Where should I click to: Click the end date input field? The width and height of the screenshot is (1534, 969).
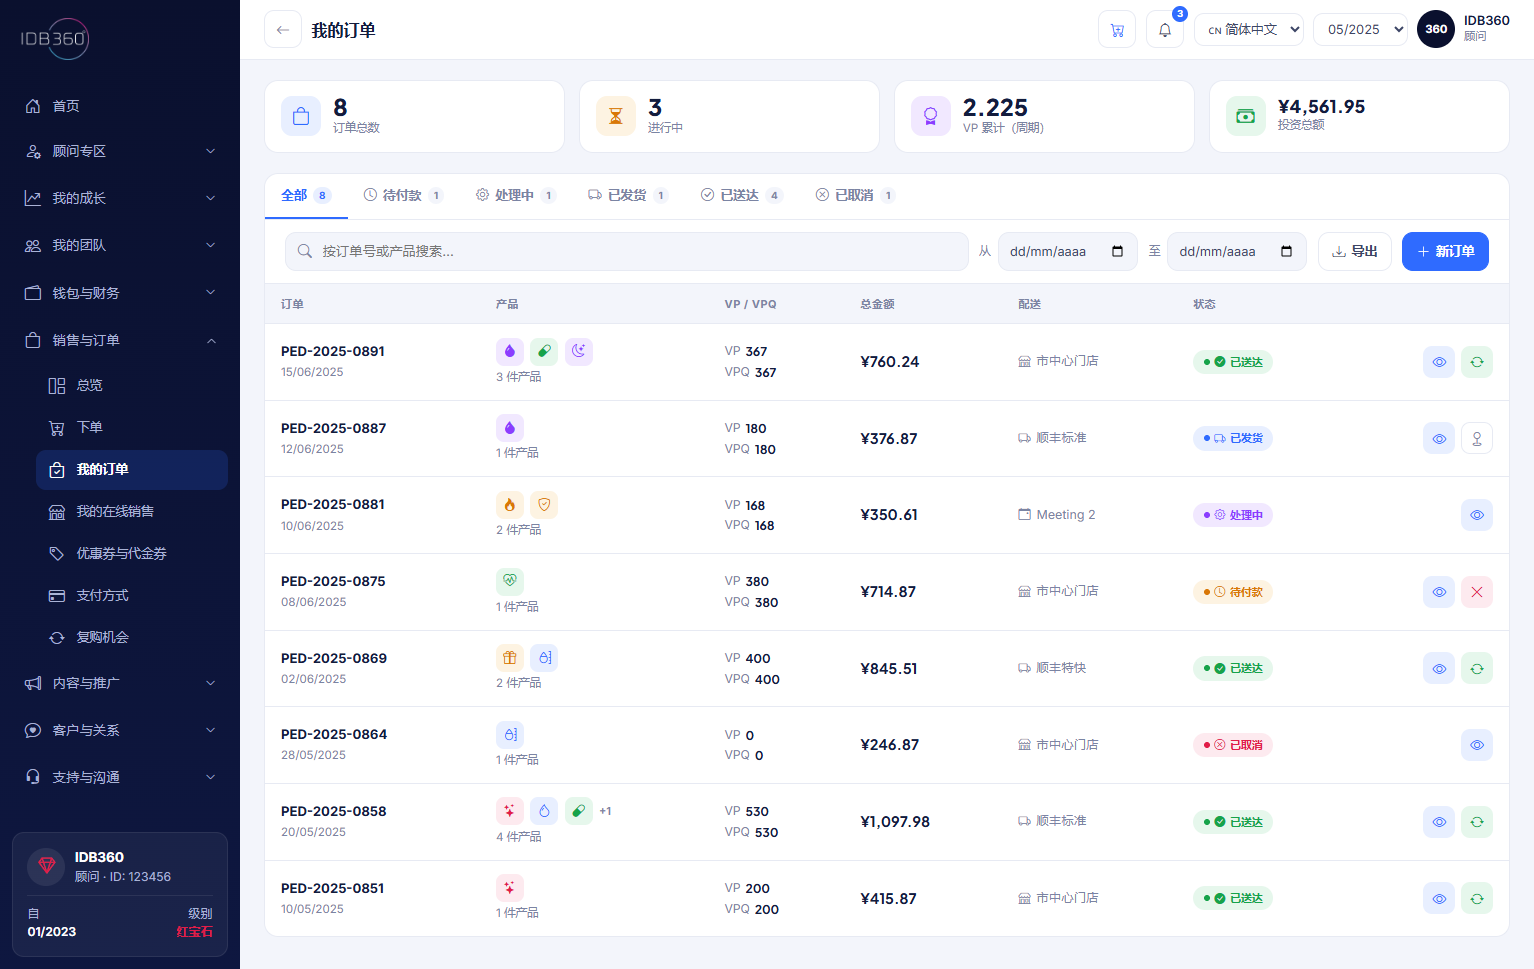[x=1237, y=251]
